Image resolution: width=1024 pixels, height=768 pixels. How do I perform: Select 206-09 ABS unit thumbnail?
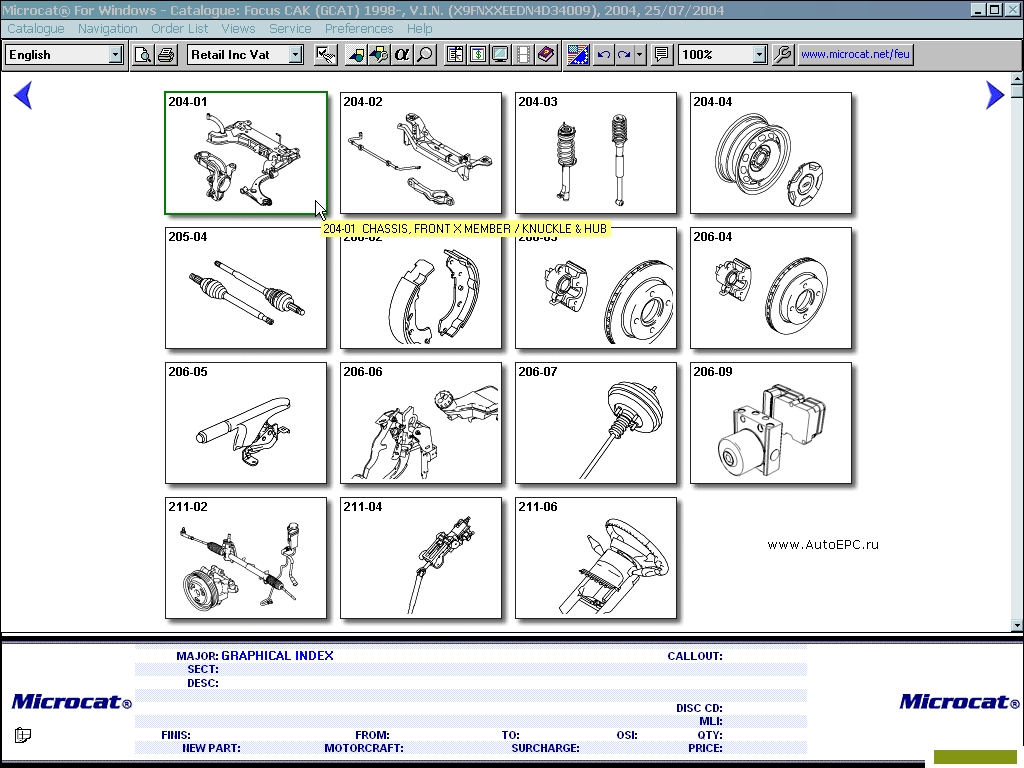click(x=771, y=423)
